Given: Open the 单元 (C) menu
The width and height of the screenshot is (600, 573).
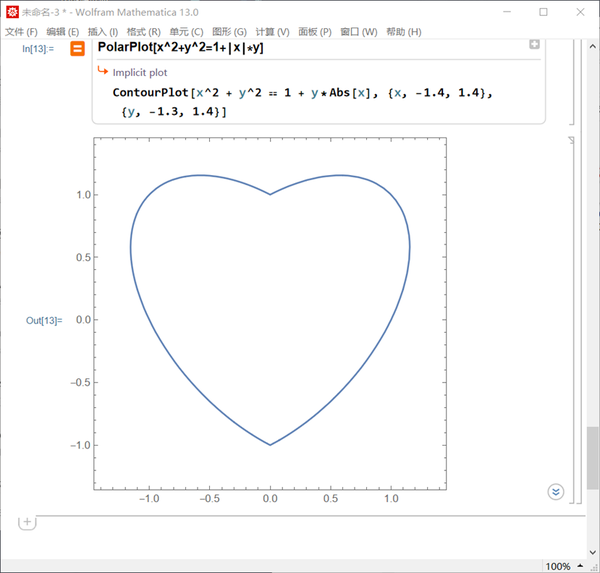Looking at the screenshot, I should coord(187,32).
